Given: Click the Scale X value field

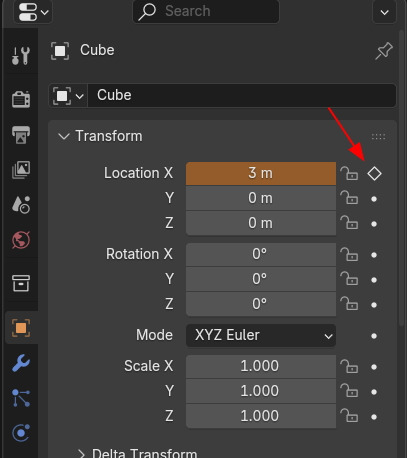Looking at the screenshot, I should coord(261,366).
